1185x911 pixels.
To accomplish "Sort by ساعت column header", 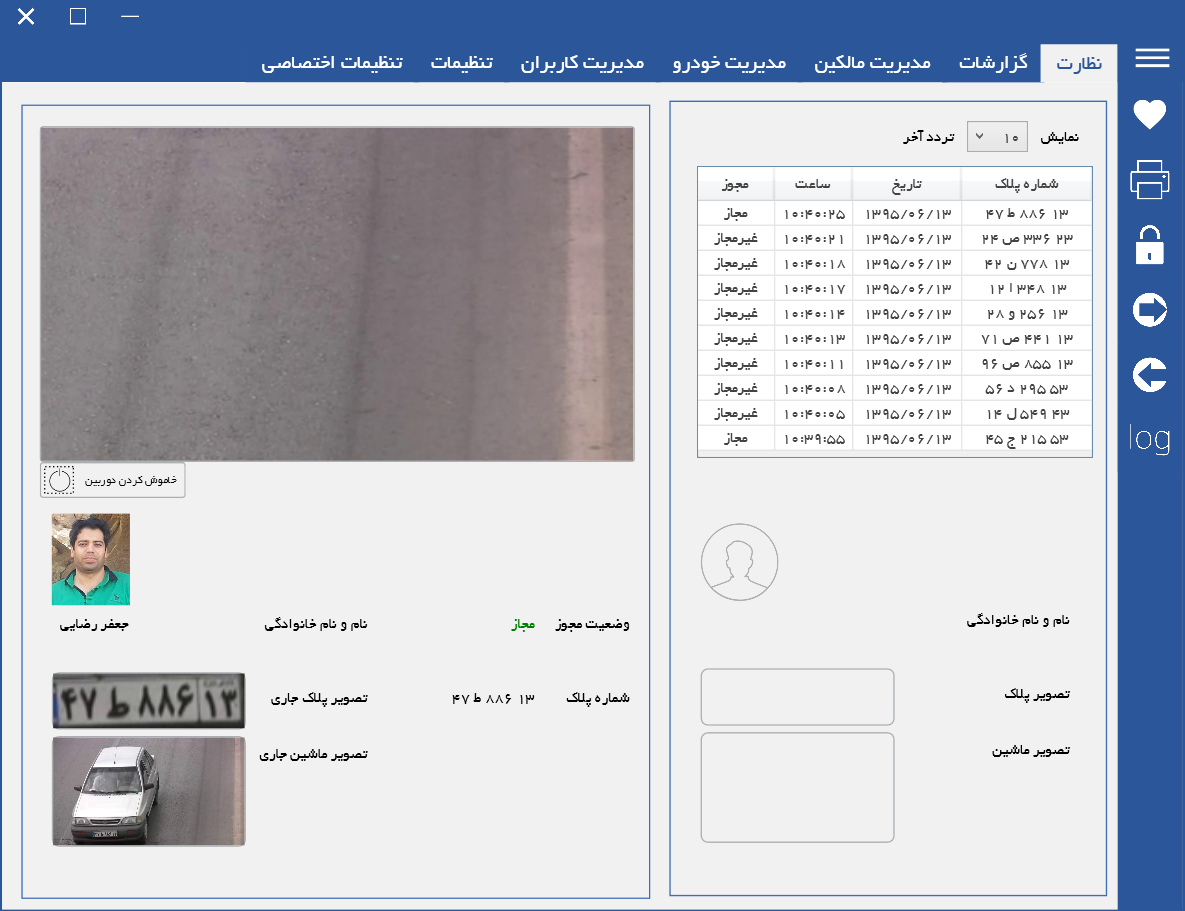I will [813, 184].
